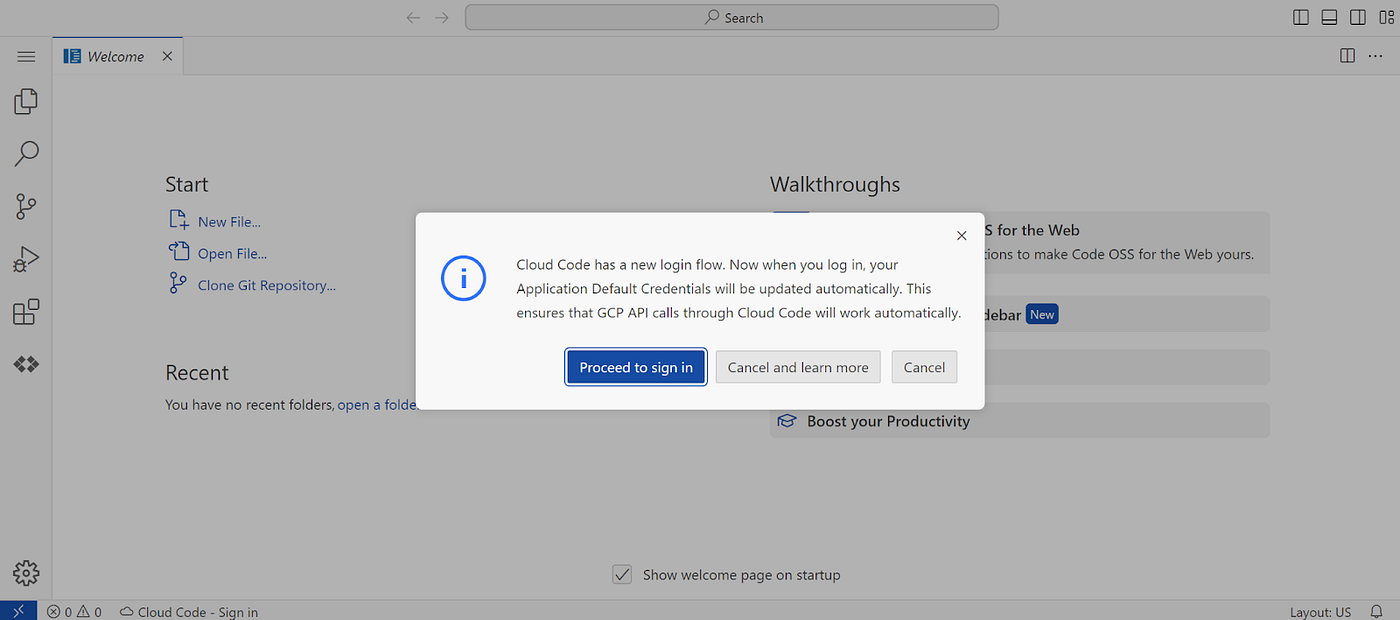The image size is (1400, 620).
Task: Click the info icon in the dialog
Action: point(463,279)
